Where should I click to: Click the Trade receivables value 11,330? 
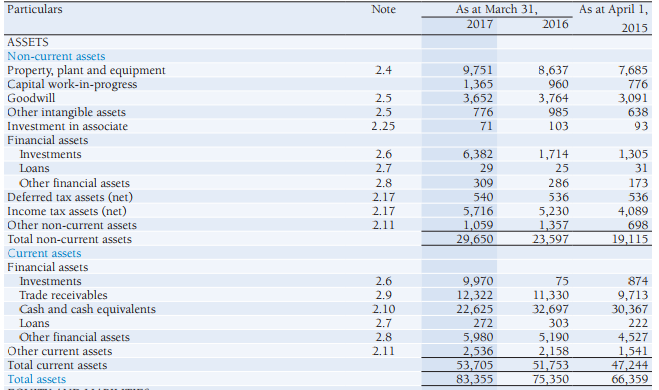click(551, 295)
